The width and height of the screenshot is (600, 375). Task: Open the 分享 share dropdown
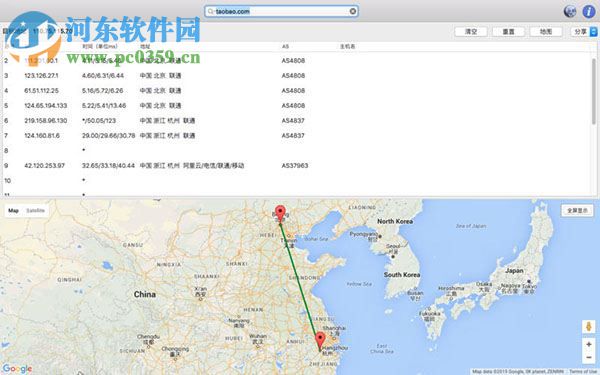tap(584, 32)
